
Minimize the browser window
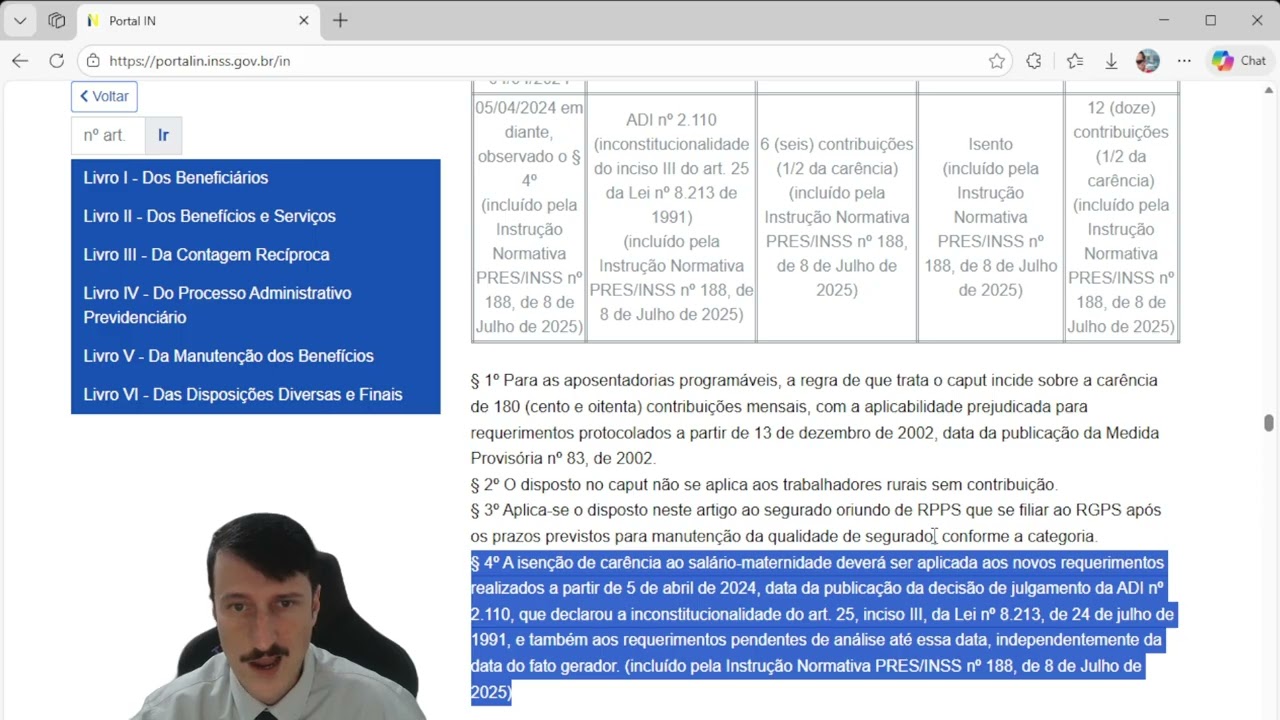click(x=1164, y=20)
